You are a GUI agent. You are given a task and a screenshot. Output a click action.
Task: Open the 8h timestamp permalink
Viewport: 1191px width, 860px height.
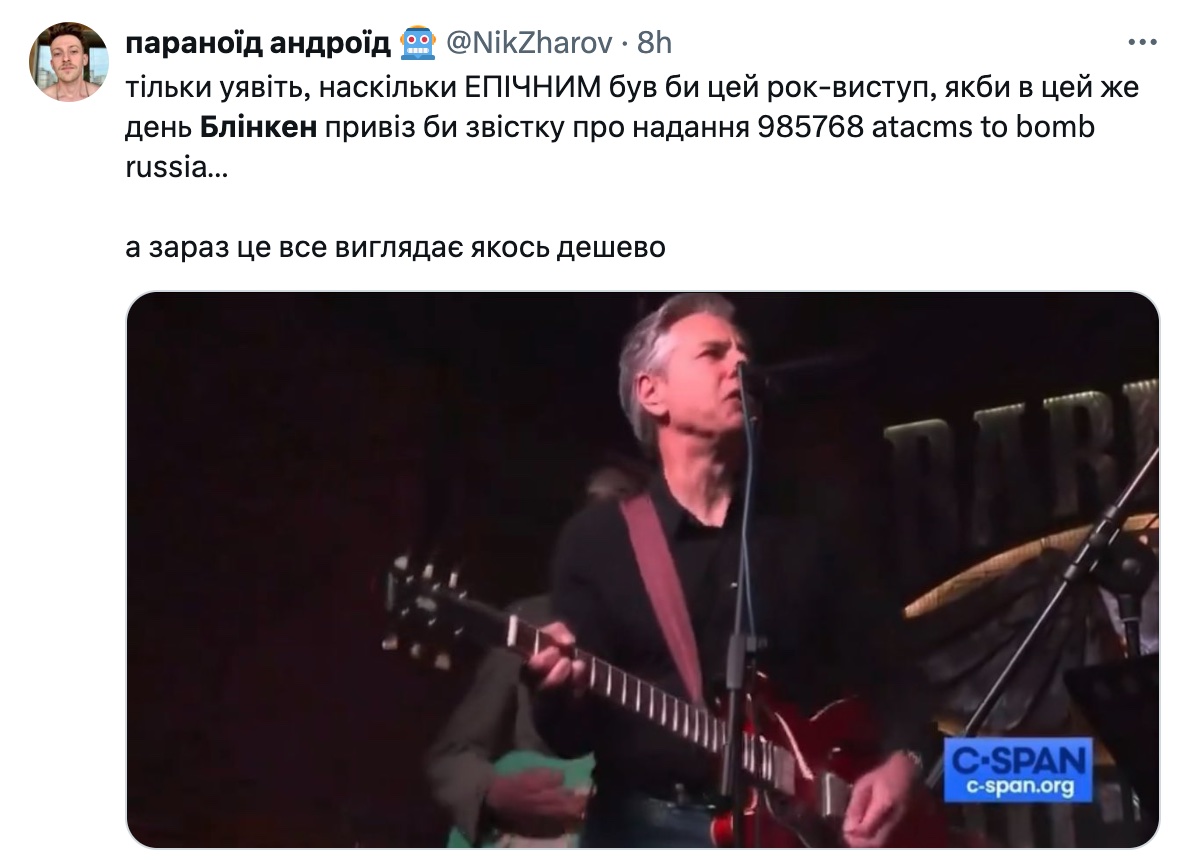654,43
